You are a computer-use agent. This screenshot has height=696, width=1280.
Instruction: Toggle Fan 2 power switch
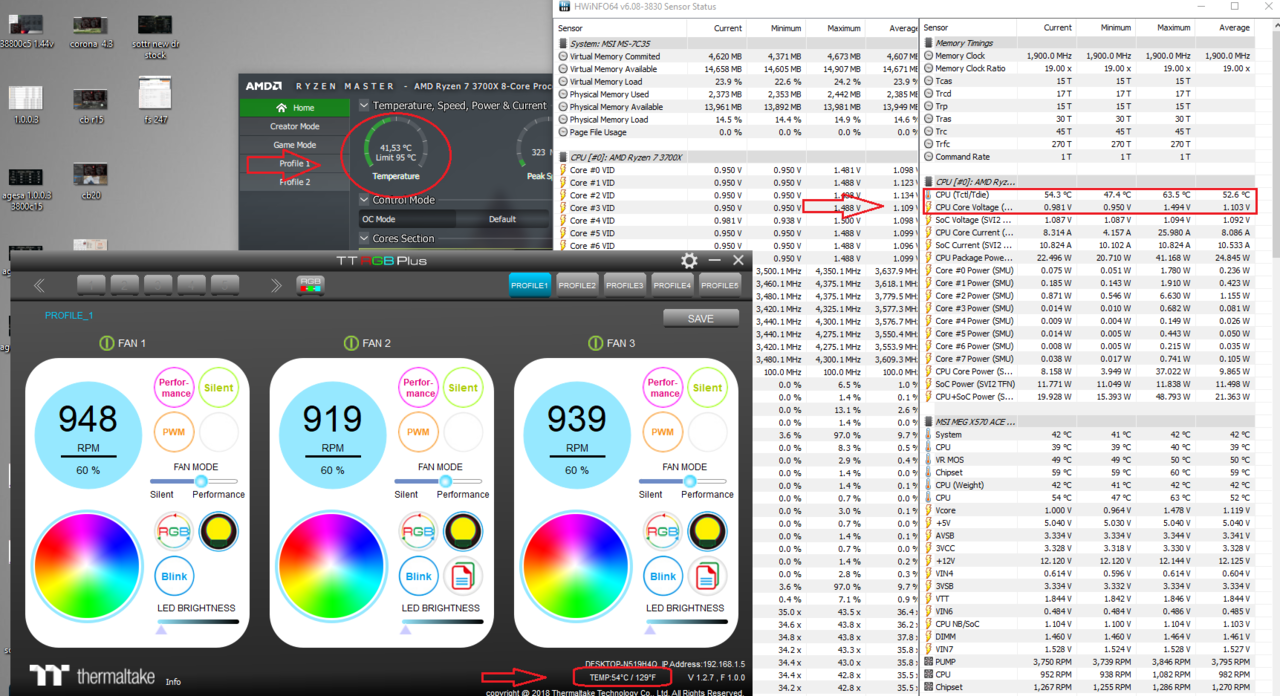pyautogui.click(x=351, y=343)
